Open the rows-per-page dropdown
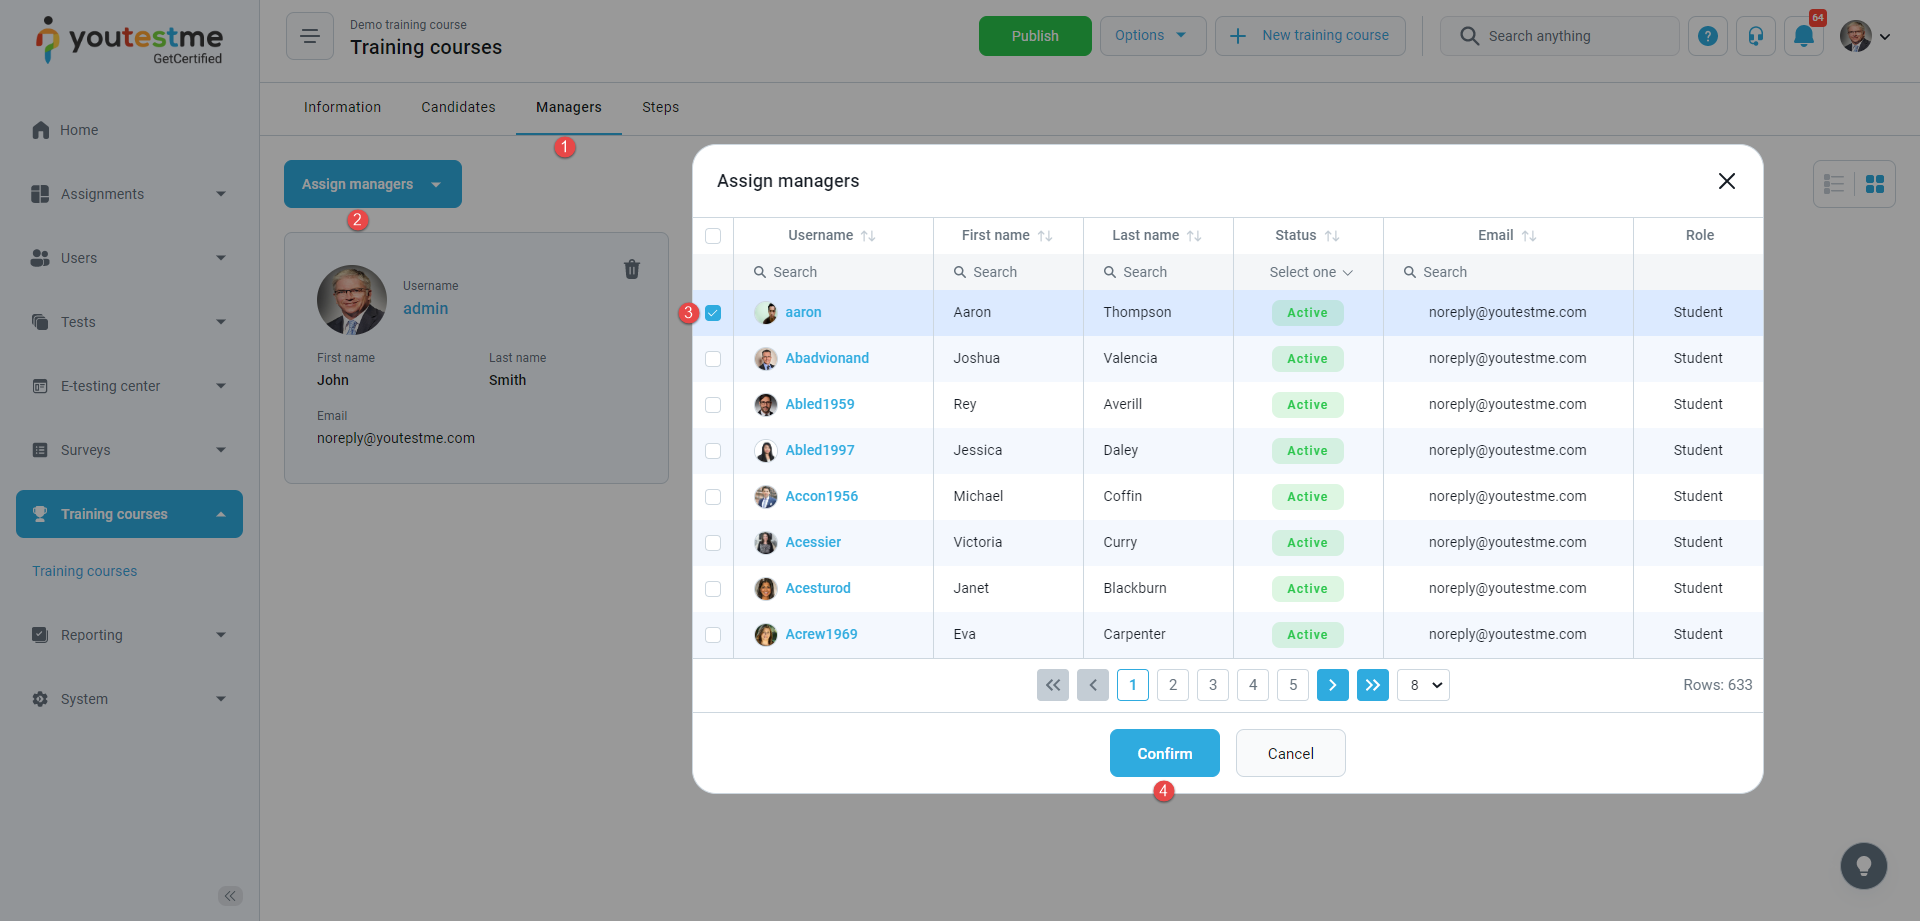This screenshot has height=921, width=1920. (1424, 685)
